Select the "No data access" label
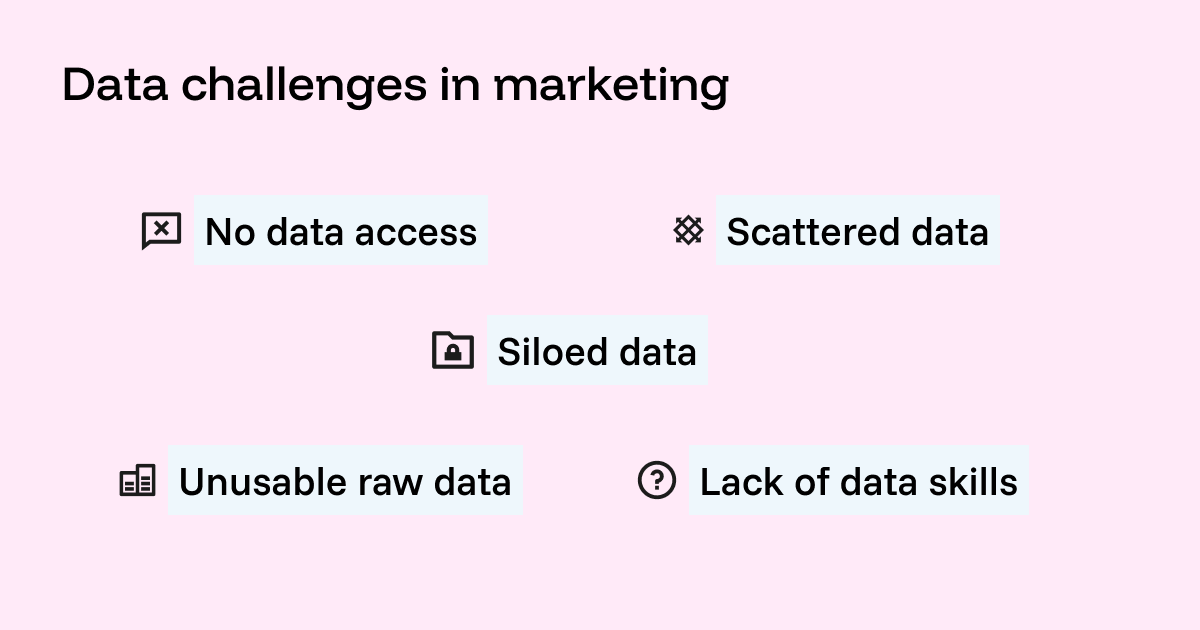 pos(341,232)
